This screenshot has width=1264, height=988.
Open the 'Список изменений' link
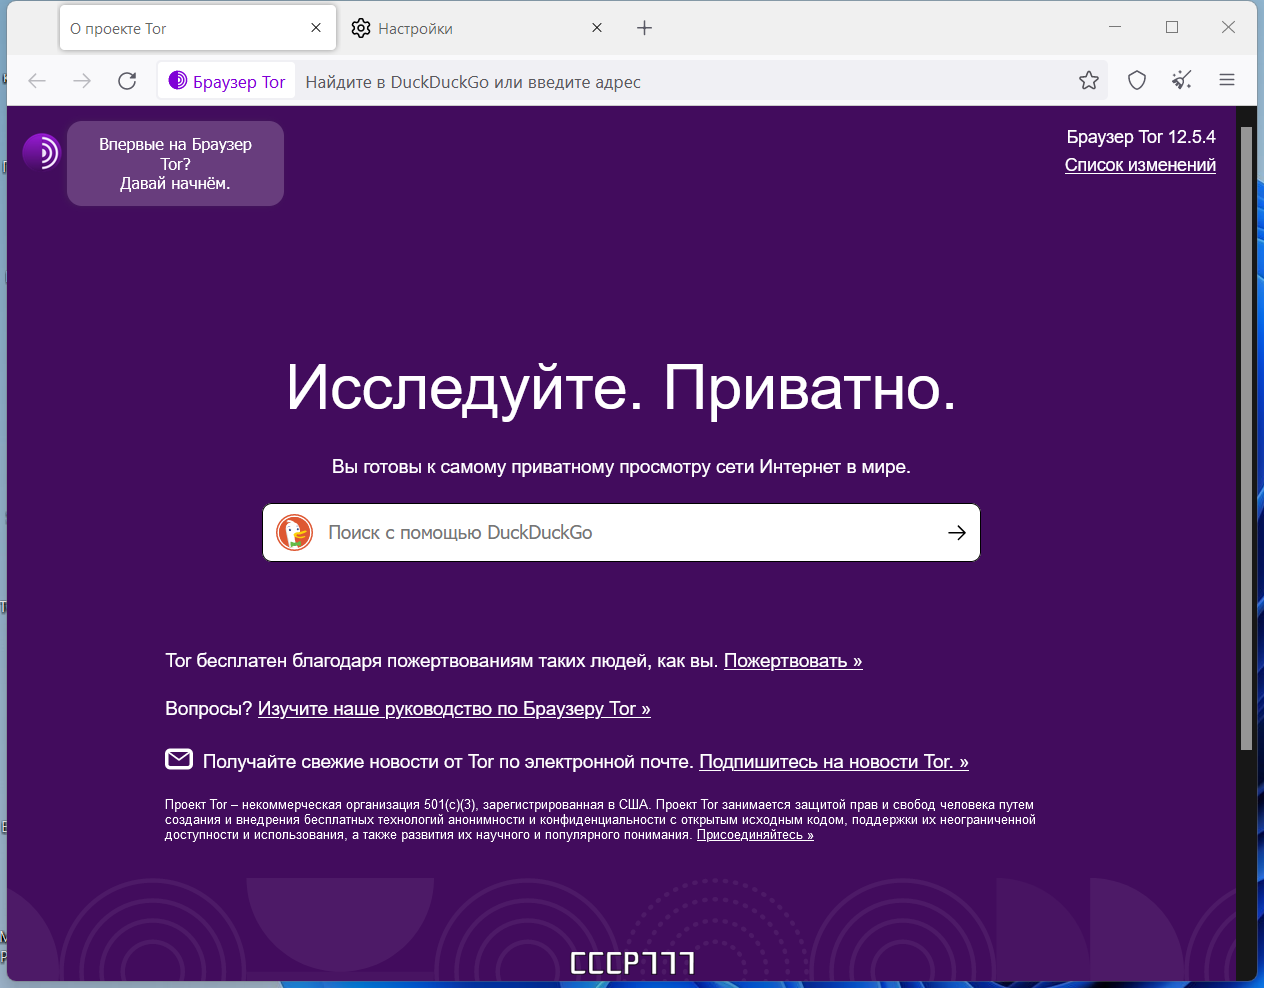(x=1140, y=165)
